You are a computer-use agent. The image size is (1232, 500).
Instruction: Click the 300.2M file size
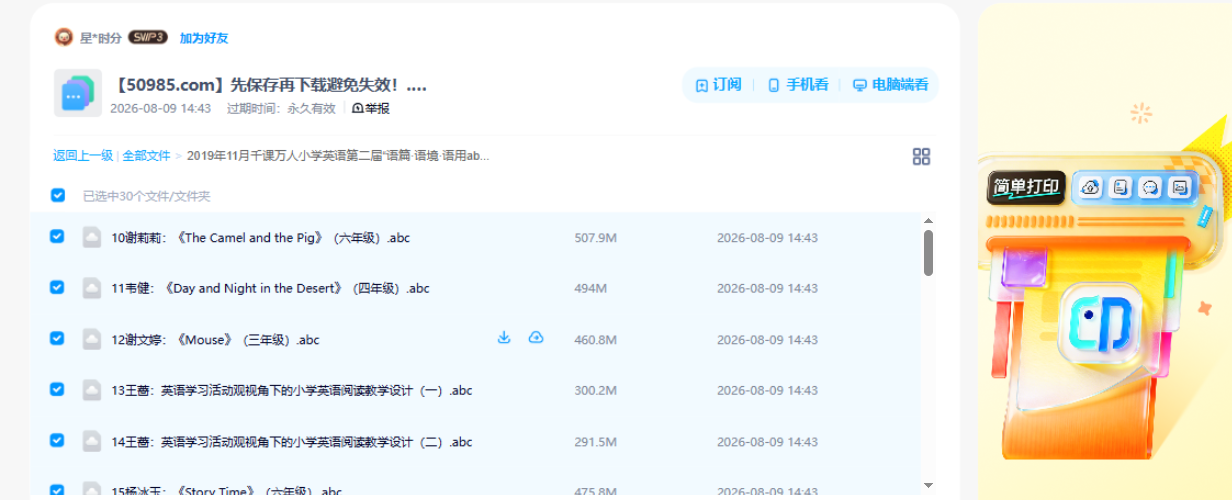596,391
